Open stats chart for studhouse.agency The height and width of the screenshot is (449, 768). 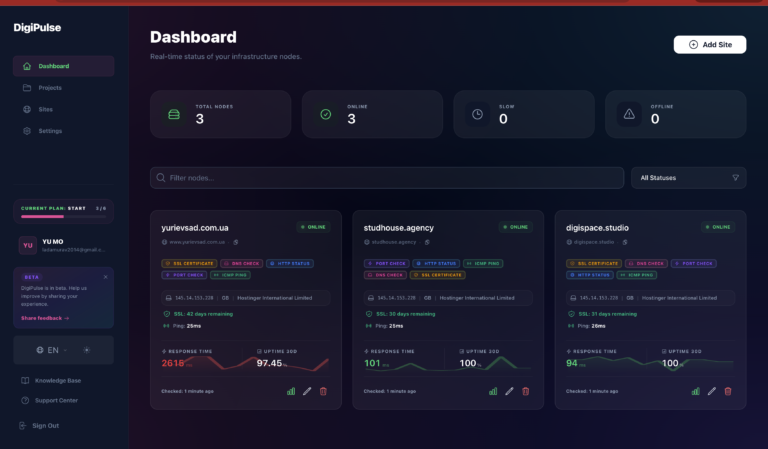click(x=493, y=391)
